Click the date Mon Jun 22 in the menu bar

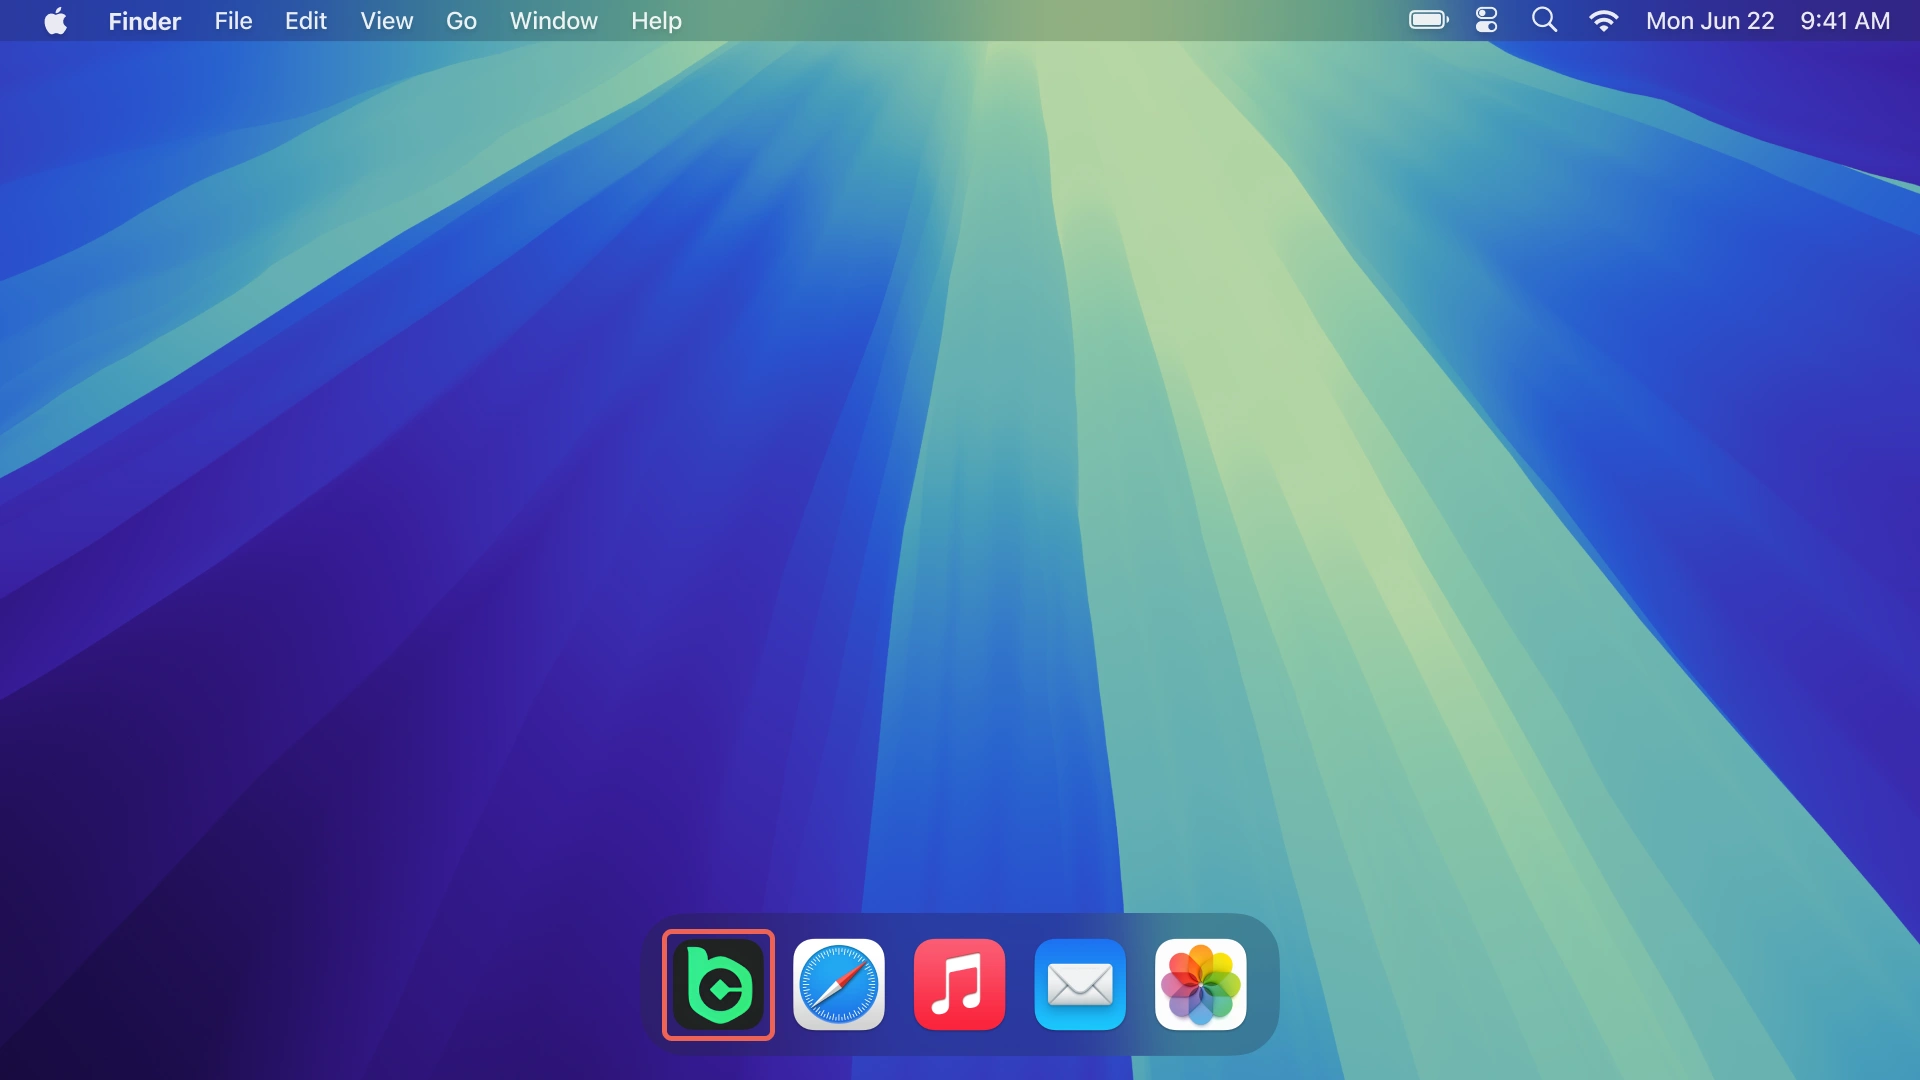click(x=1710, y=20)
